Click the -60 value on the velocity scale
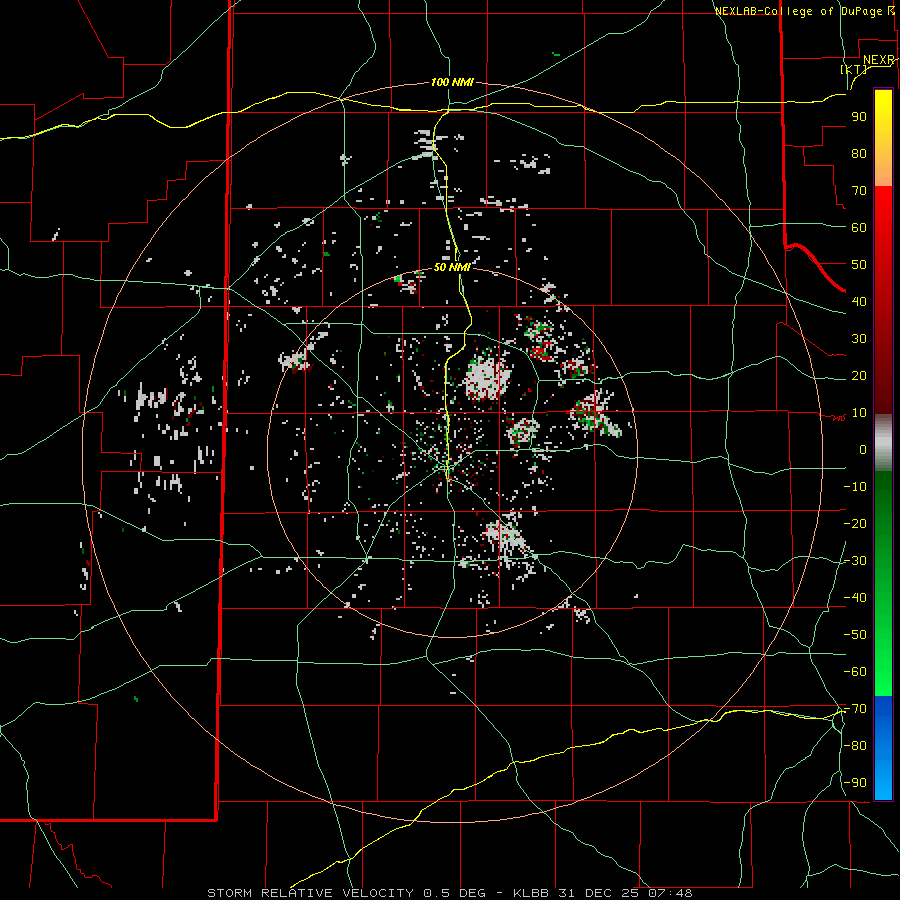This screenshot has width=900, height=900. point(855,672)
